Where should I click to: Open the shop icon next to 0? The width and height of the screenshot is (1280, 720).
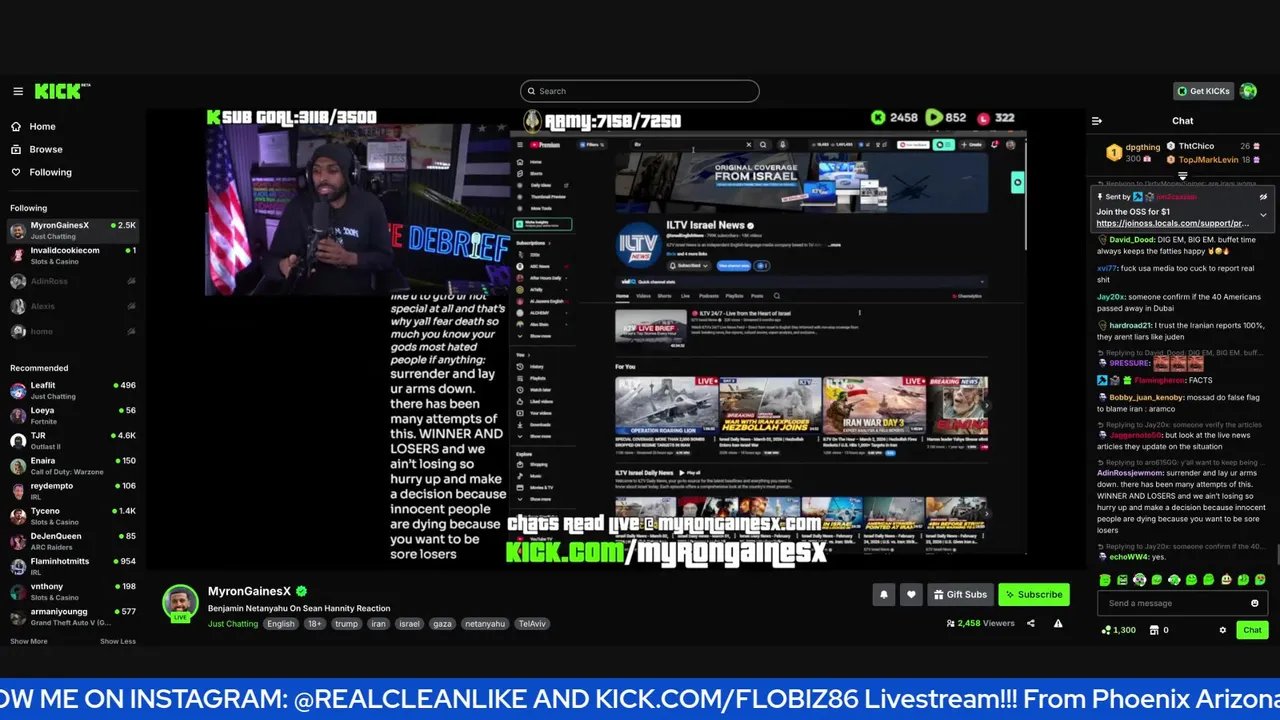coord(1154,630)
